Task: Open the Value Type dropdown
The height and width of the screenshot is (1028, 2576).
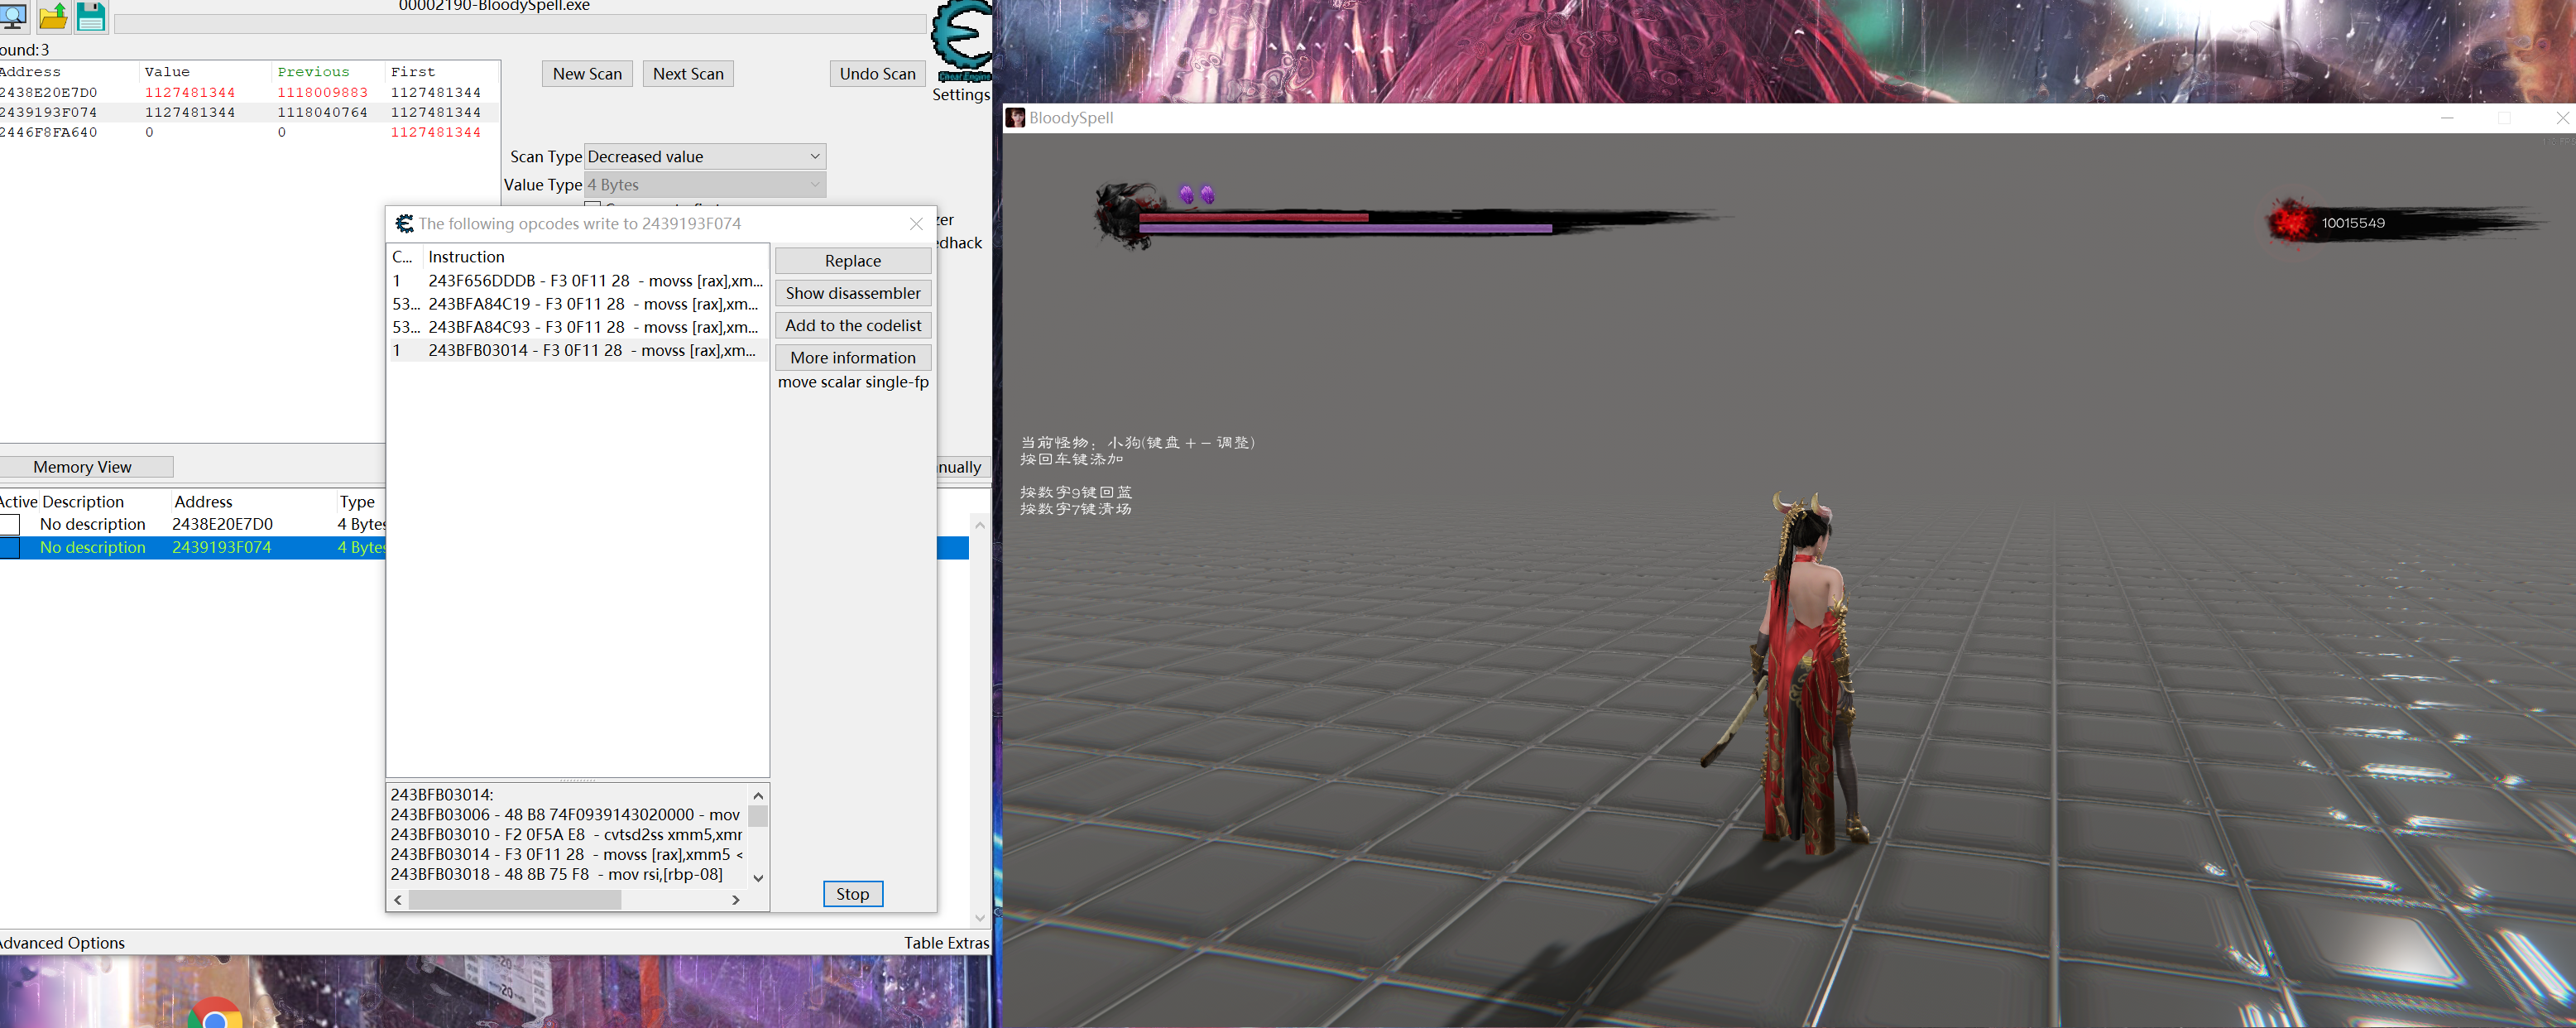Action: click(704, 185)
